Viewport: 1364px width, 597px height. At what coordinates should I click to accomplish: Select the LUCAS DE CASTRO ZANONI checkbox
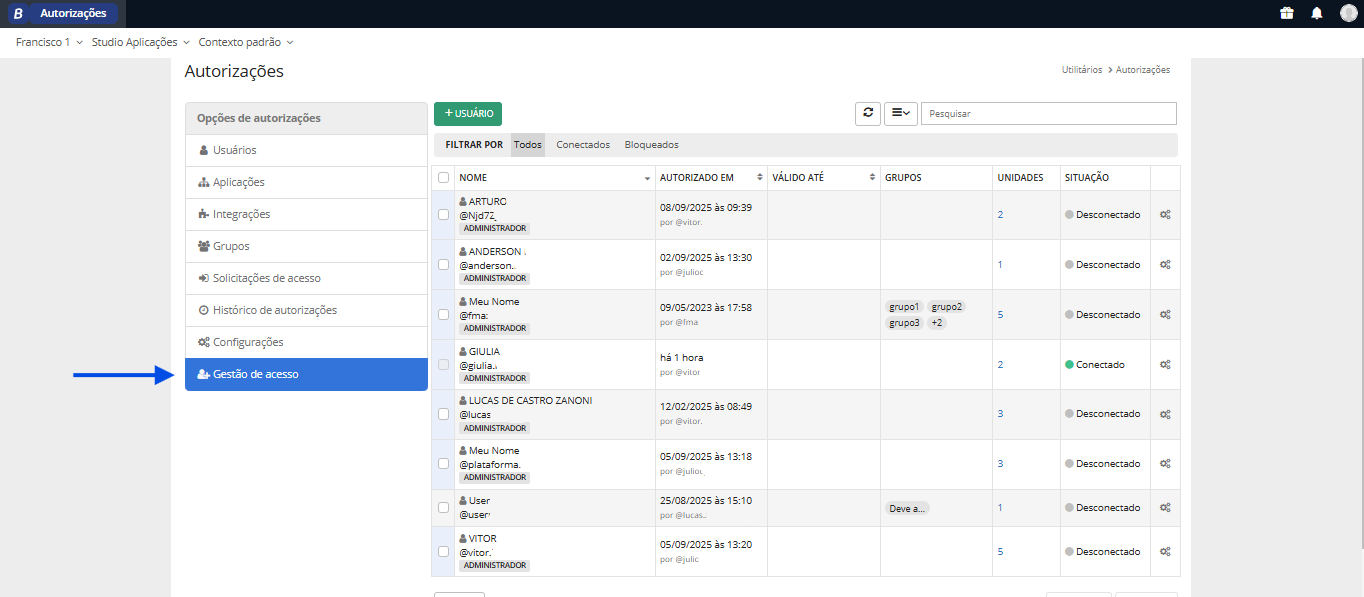444,414
